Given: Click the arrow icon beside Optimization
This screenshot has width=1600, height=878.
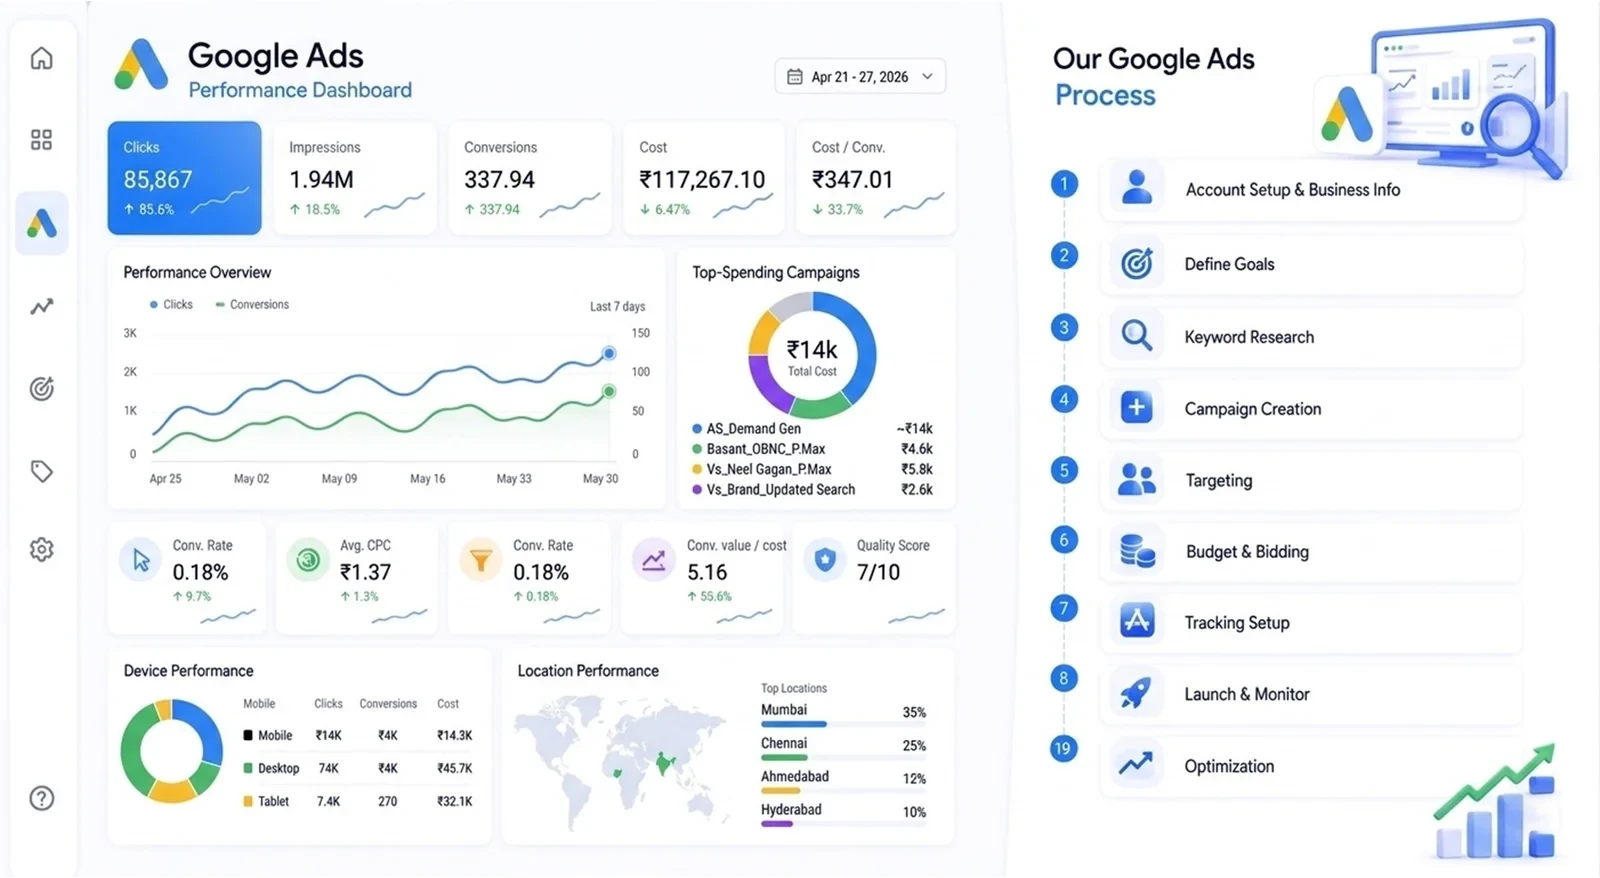Looking at the screenshot, I should click(x=1136, y=765).
